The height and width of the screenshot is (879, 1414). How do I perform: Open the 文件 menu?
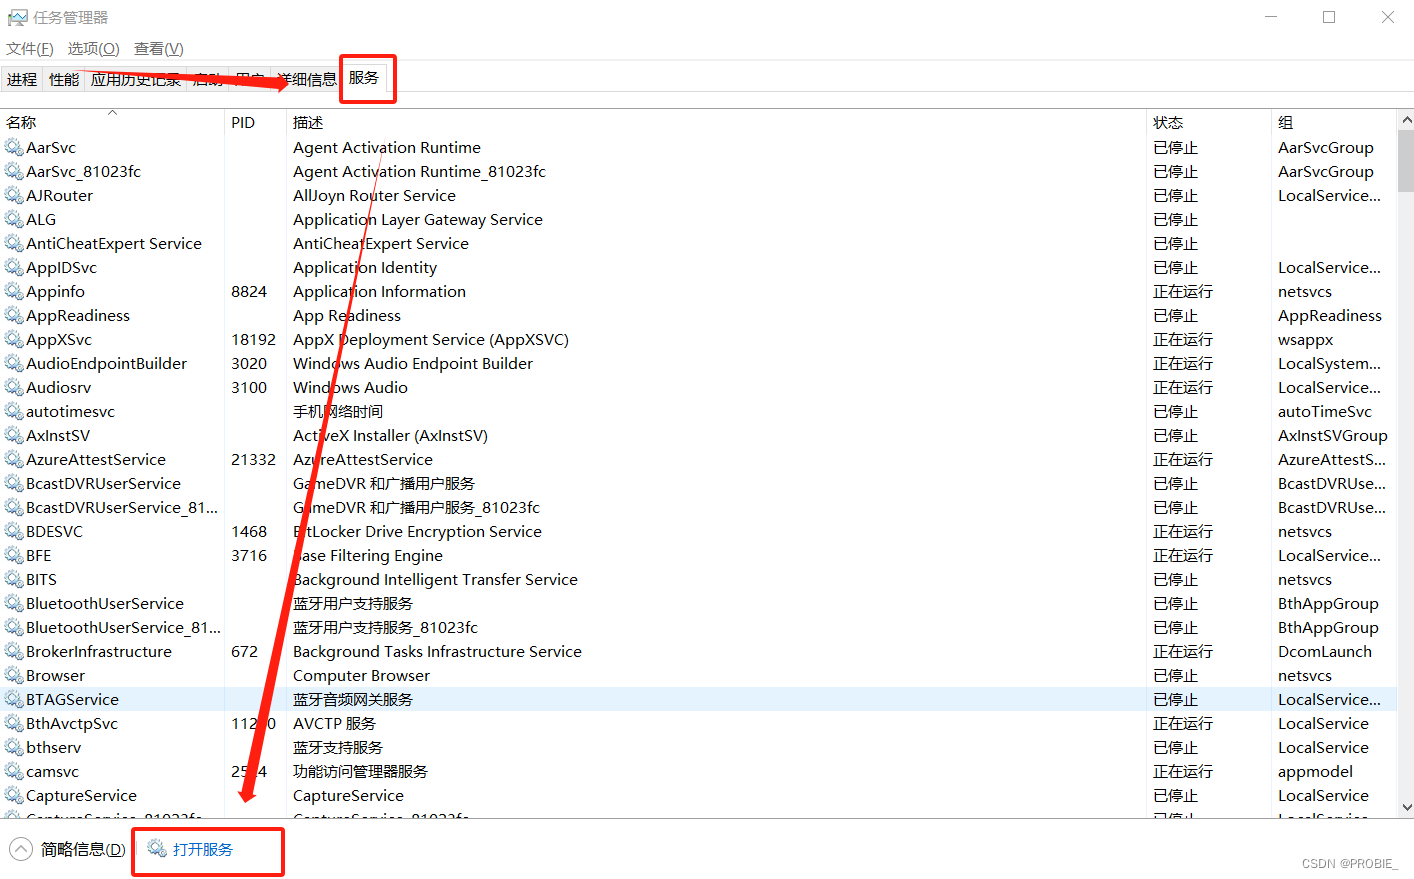pos(30,49)
